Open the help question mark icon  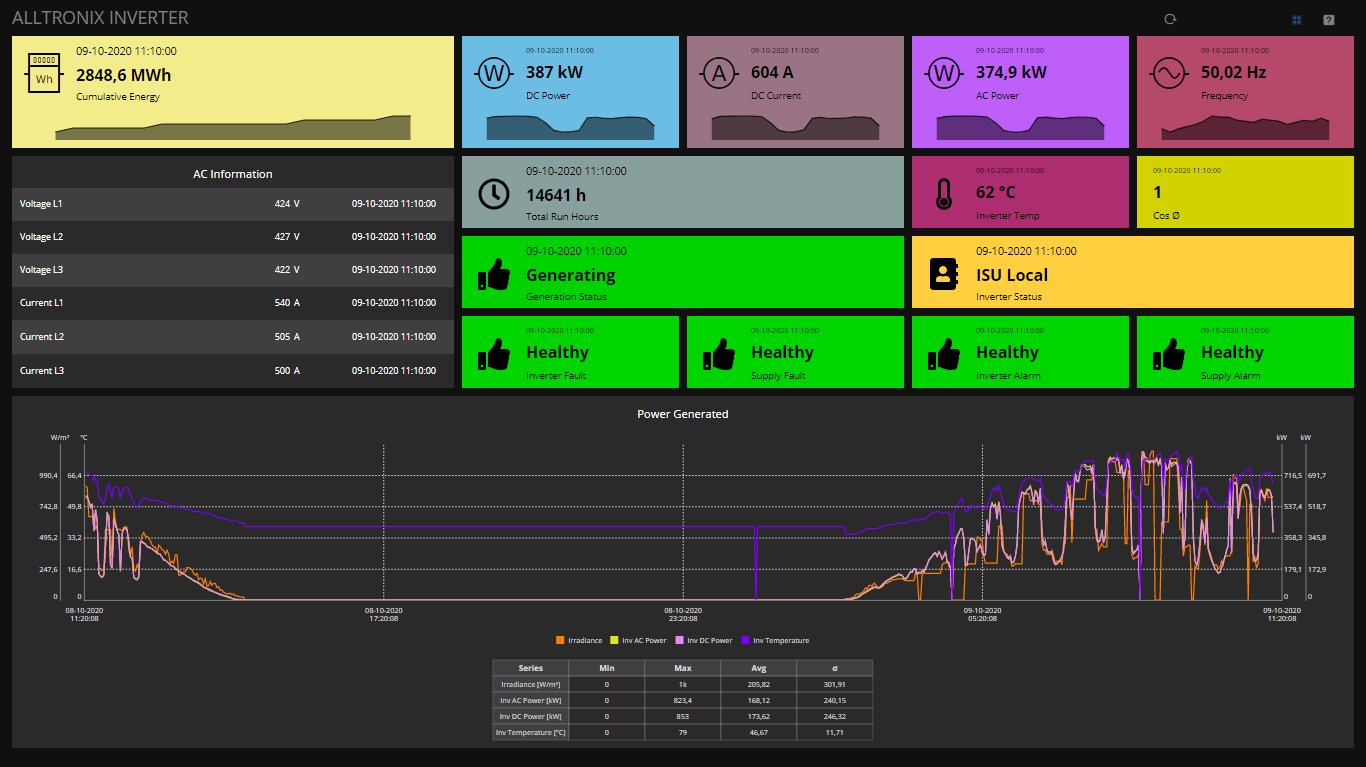[x=1329, y=19]
